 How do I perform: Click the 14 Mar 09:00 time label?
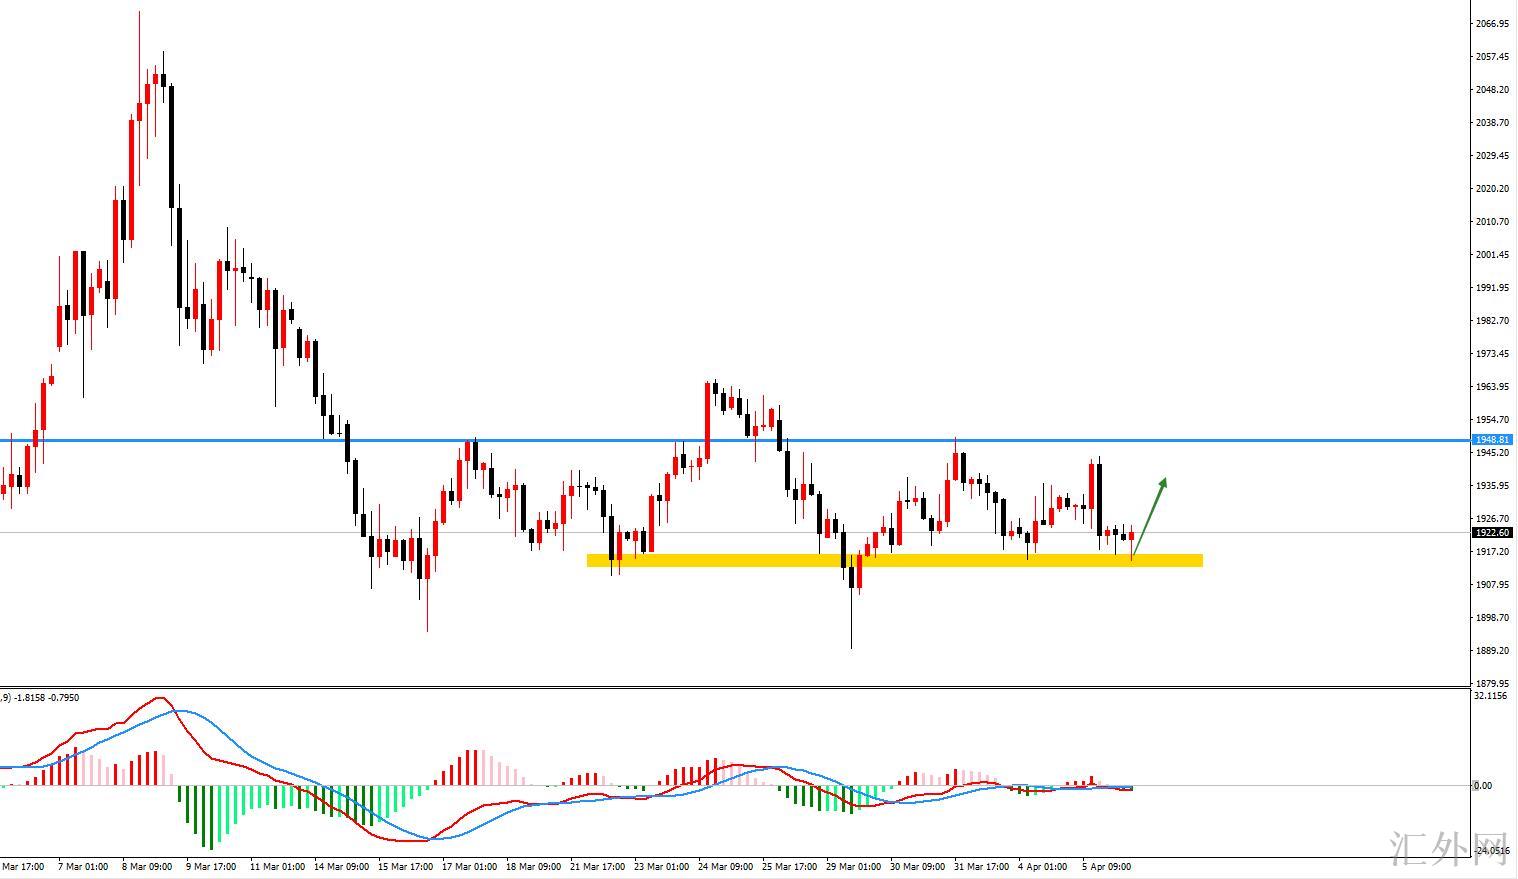click(341, 867)
